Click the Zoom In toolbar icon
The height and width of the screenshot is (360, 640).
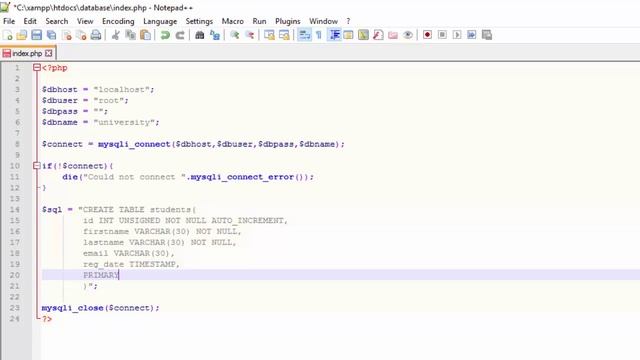pos(234,35)
